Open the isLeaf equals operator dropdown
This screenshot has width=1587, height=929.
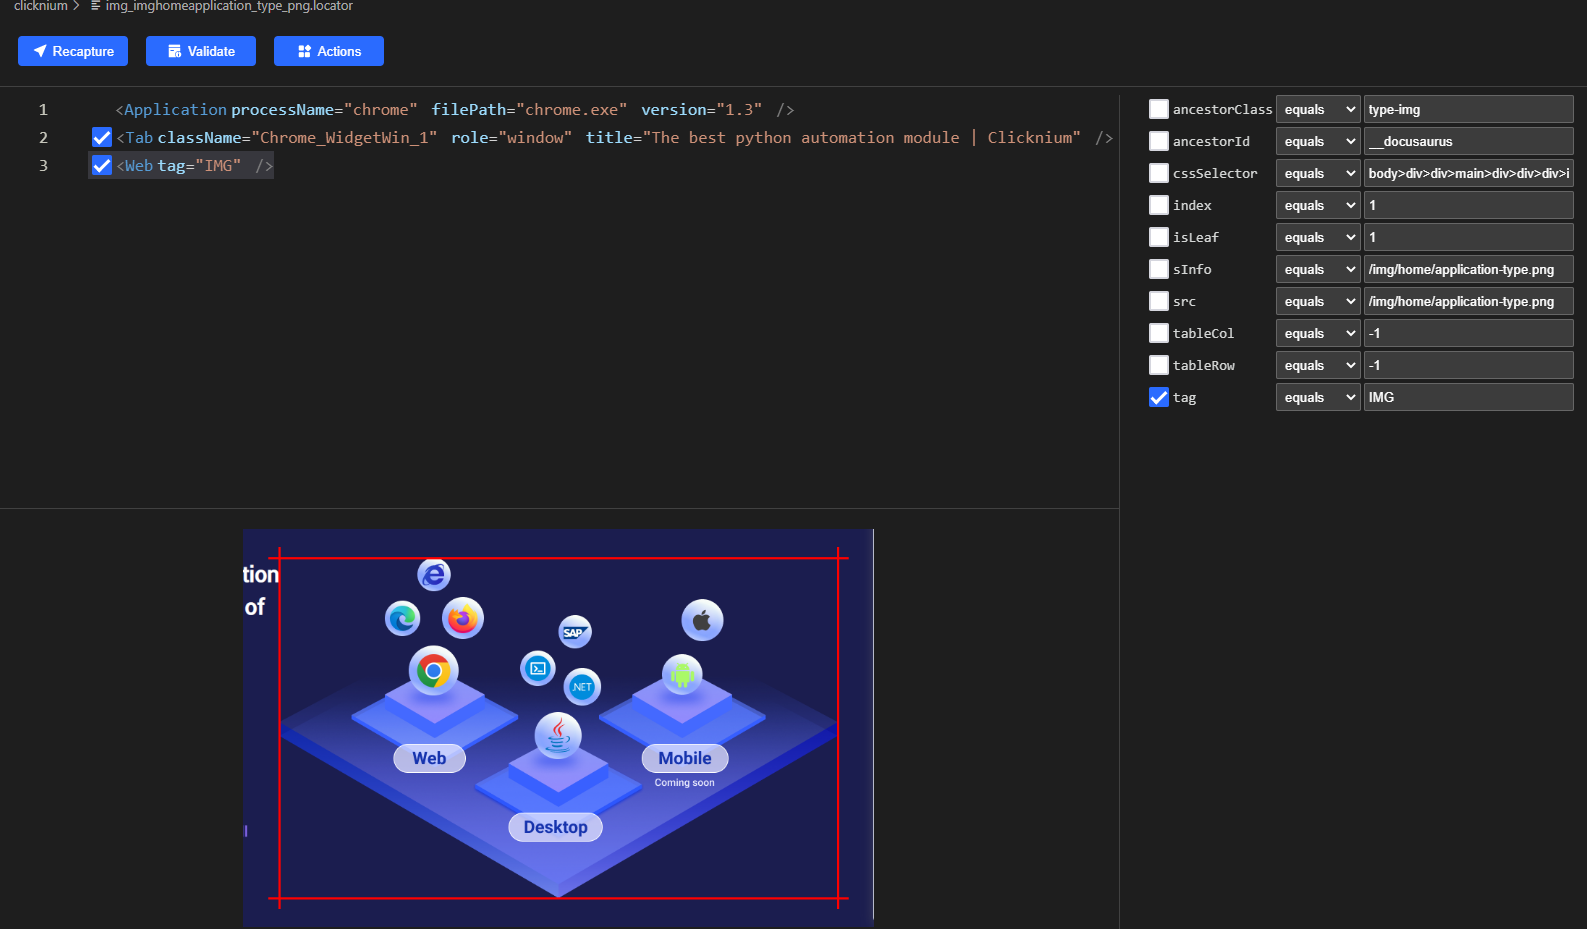coord(1318,237)
